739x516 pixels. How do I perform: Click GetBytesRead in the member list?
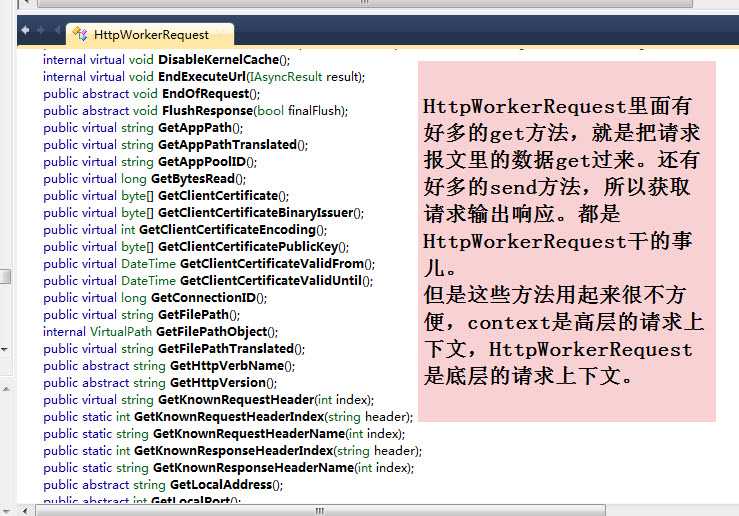click(193, 179)
